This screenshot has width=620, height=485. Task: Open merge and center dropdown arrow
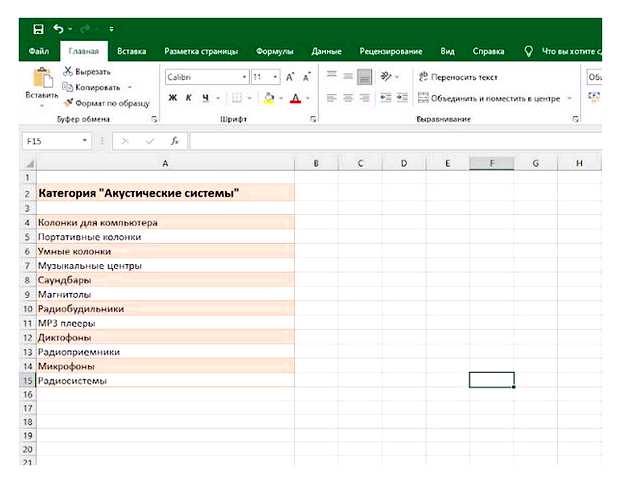(x=570, y=98)
